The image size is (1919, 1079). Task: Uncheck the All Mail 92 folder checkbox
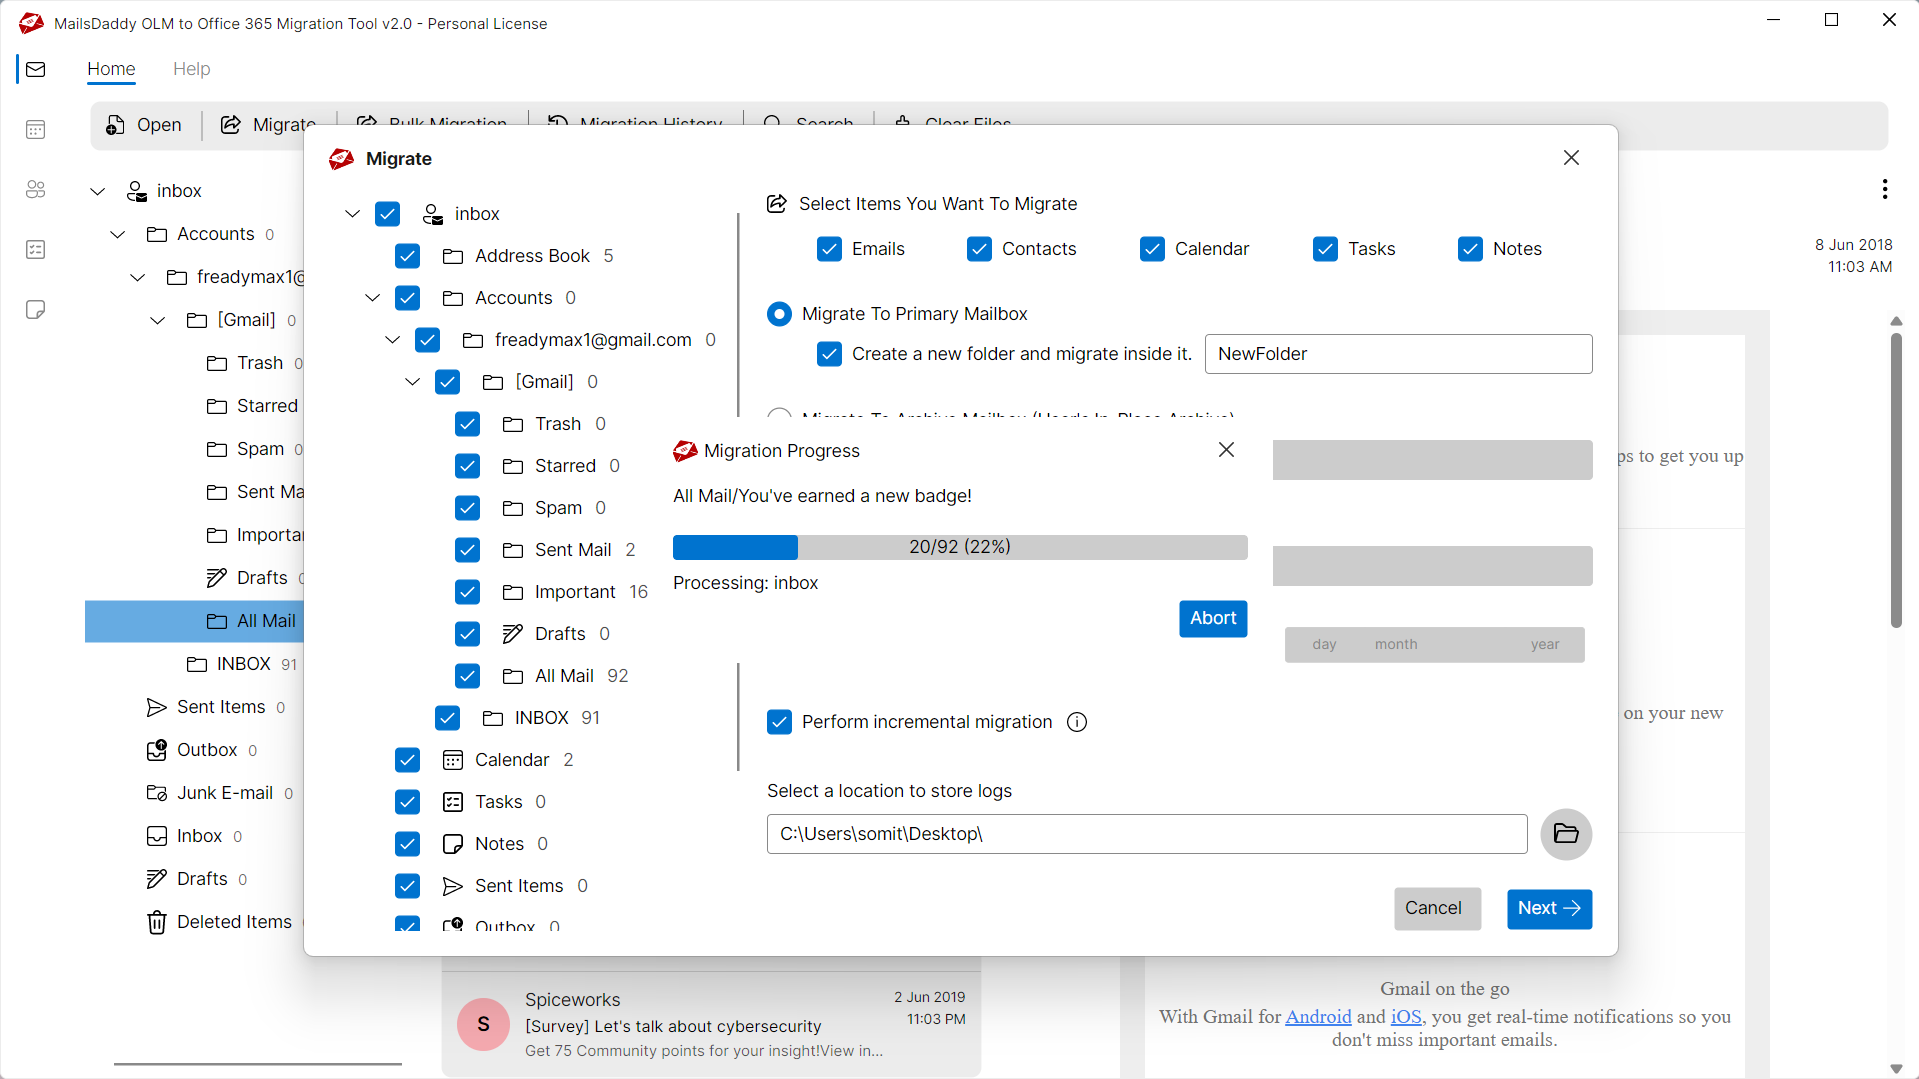tap(467, 676)
